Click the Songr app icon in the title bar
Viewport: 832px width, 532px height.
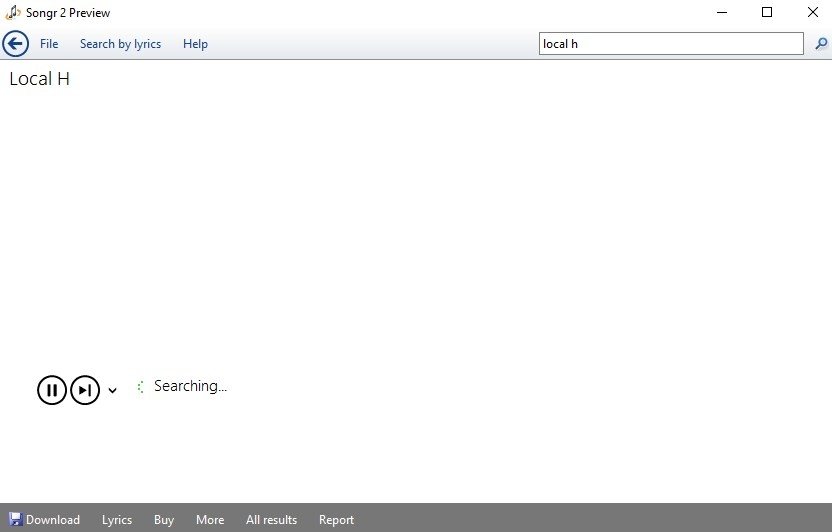coord(13,12)
